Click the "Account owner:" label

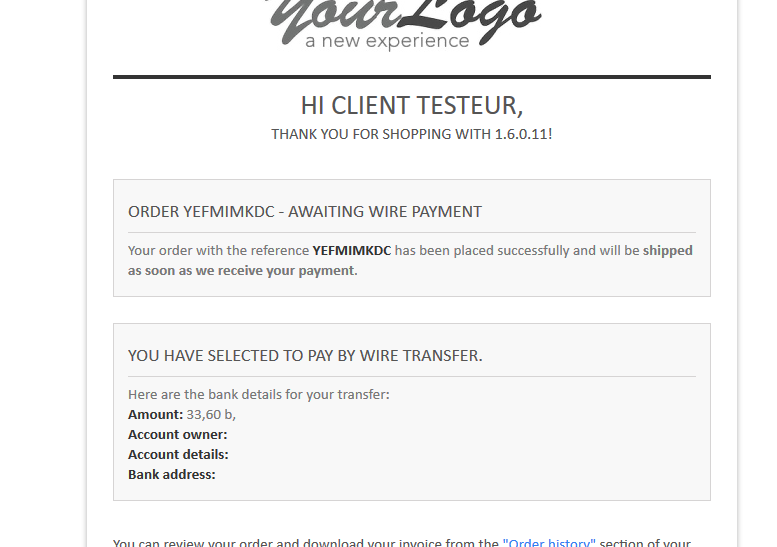point(177,435)
